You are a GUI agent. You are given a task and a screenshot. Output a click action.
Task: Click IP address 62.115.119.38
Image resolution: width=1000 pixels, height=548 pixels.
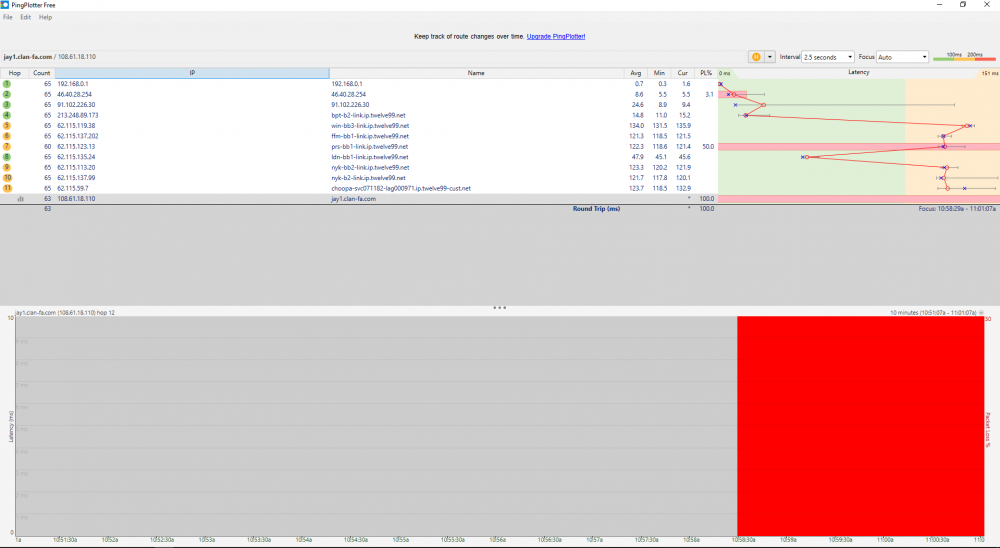click(77, 126)
